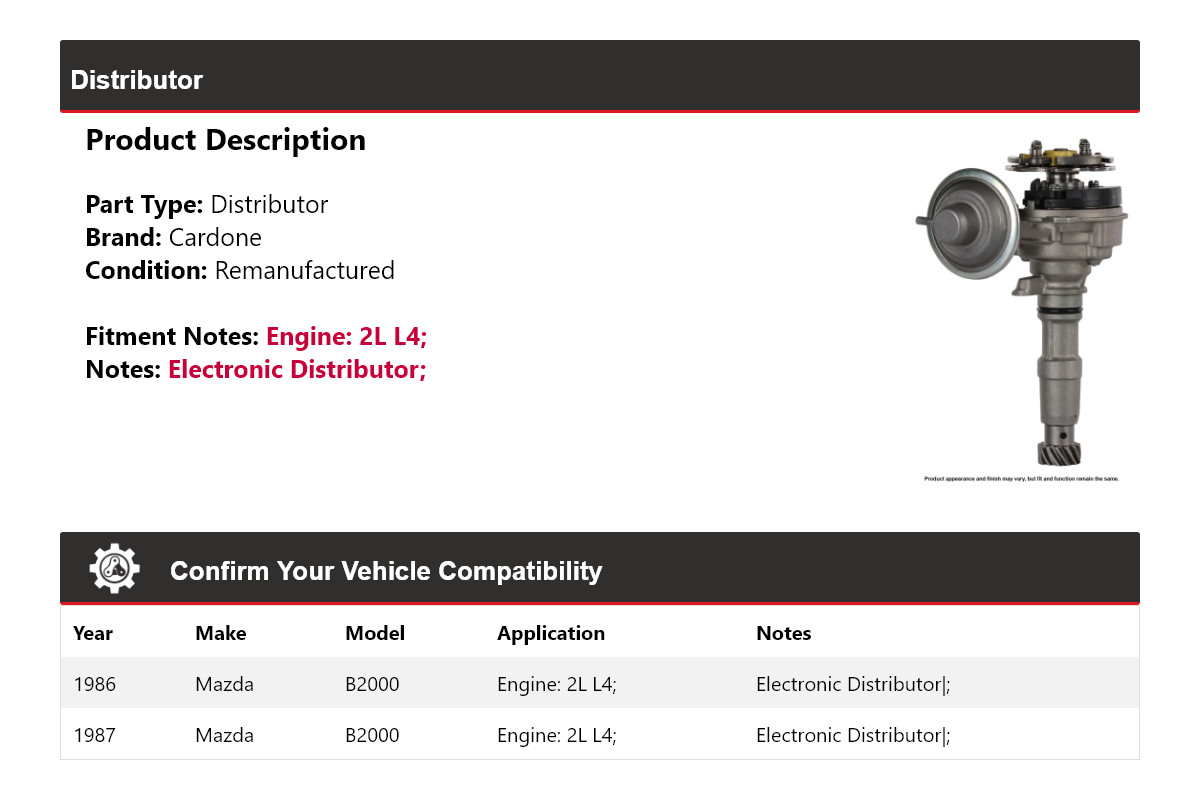Click the red 'Engine: 2L L4;' fitment note
1200x800 pixels.
[346, 337]
